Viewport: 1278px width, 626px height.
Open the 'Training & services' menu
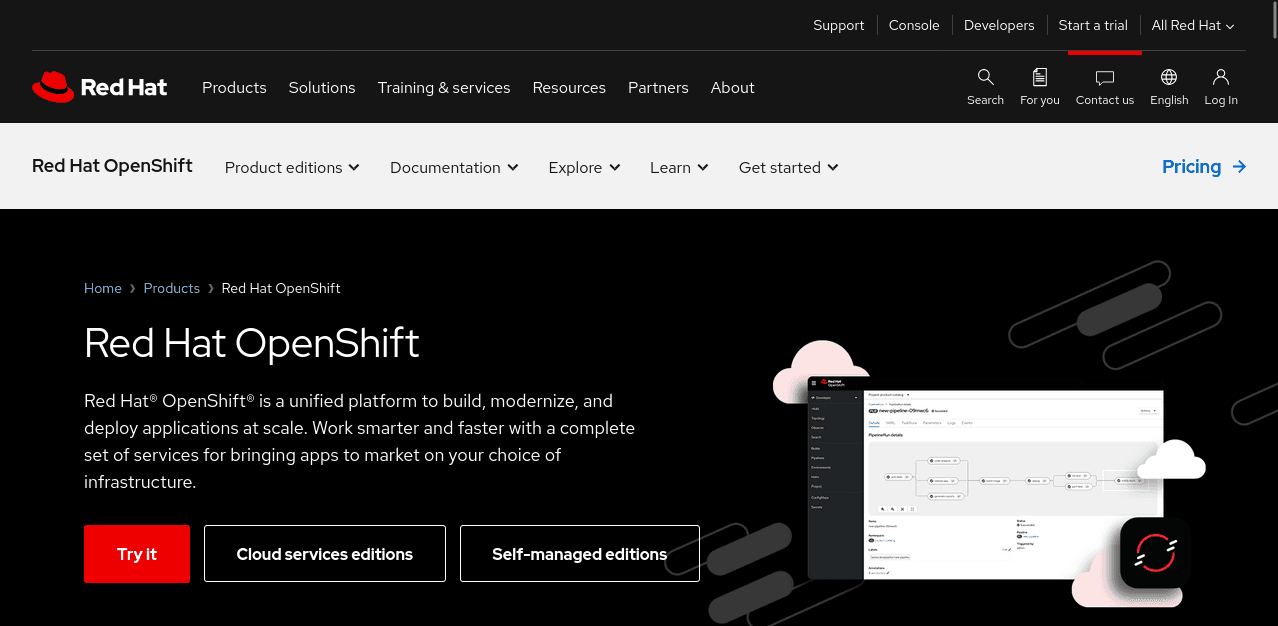click(x=444, y=88)
